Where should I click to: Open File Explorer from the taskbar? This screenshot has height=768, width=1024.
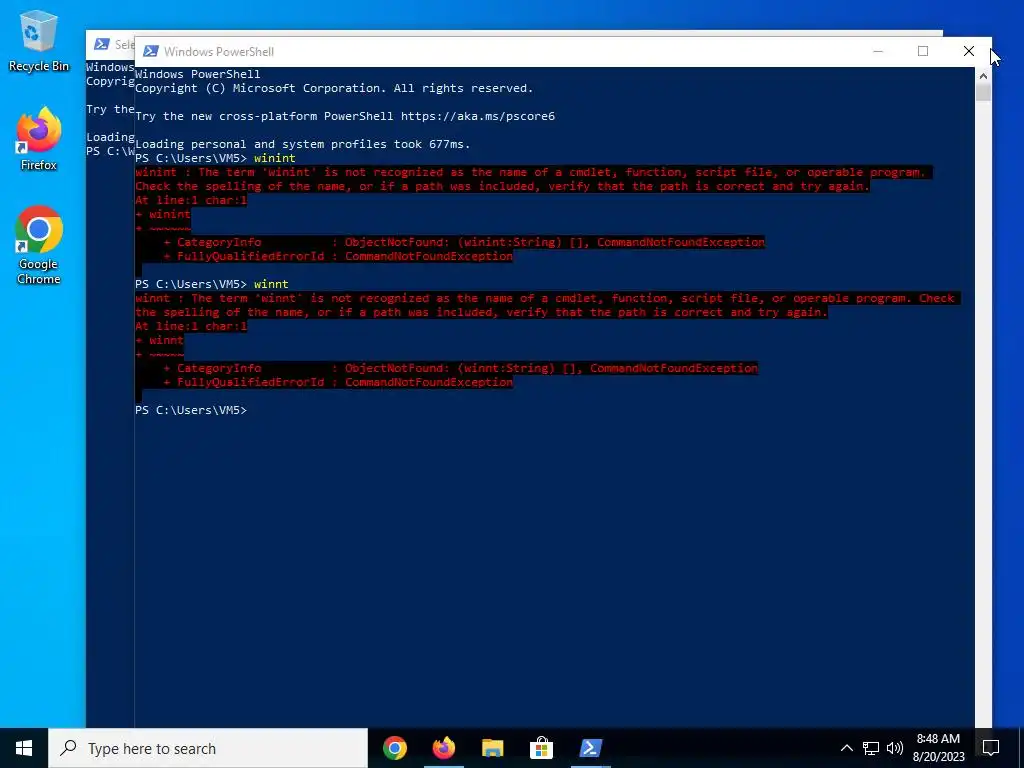click(492, 748)
